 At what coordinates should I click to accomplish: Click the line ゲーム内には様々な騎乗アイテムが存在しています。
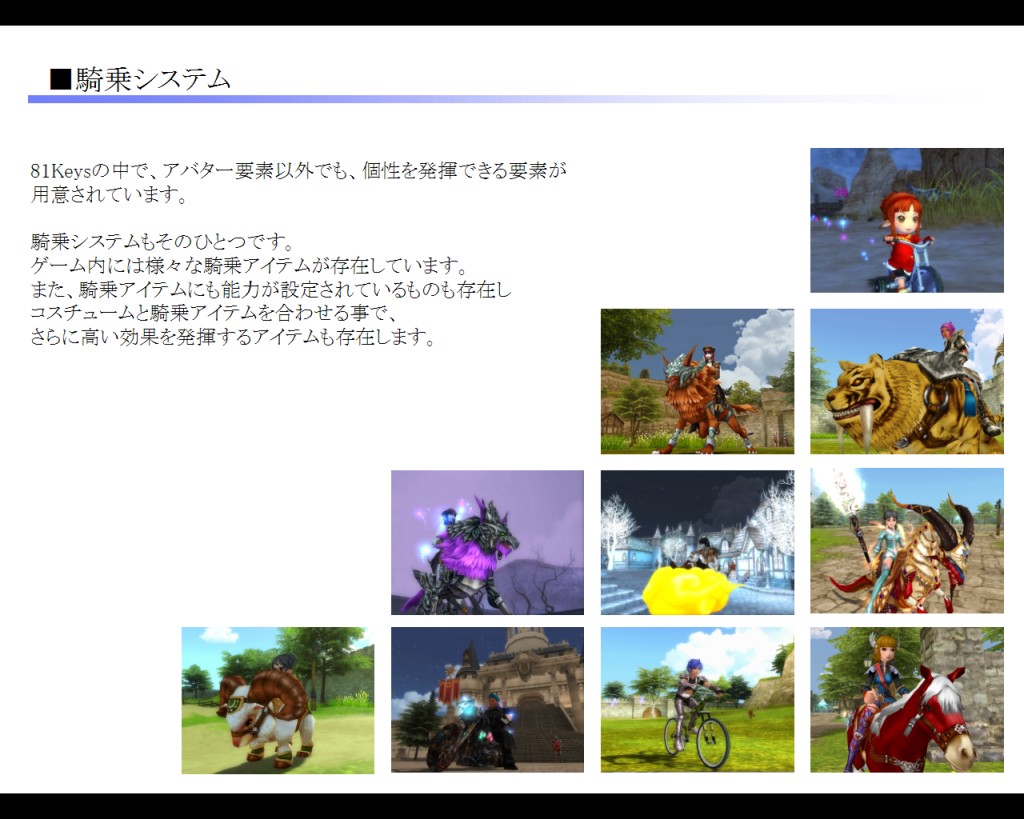tap(249, 266)
